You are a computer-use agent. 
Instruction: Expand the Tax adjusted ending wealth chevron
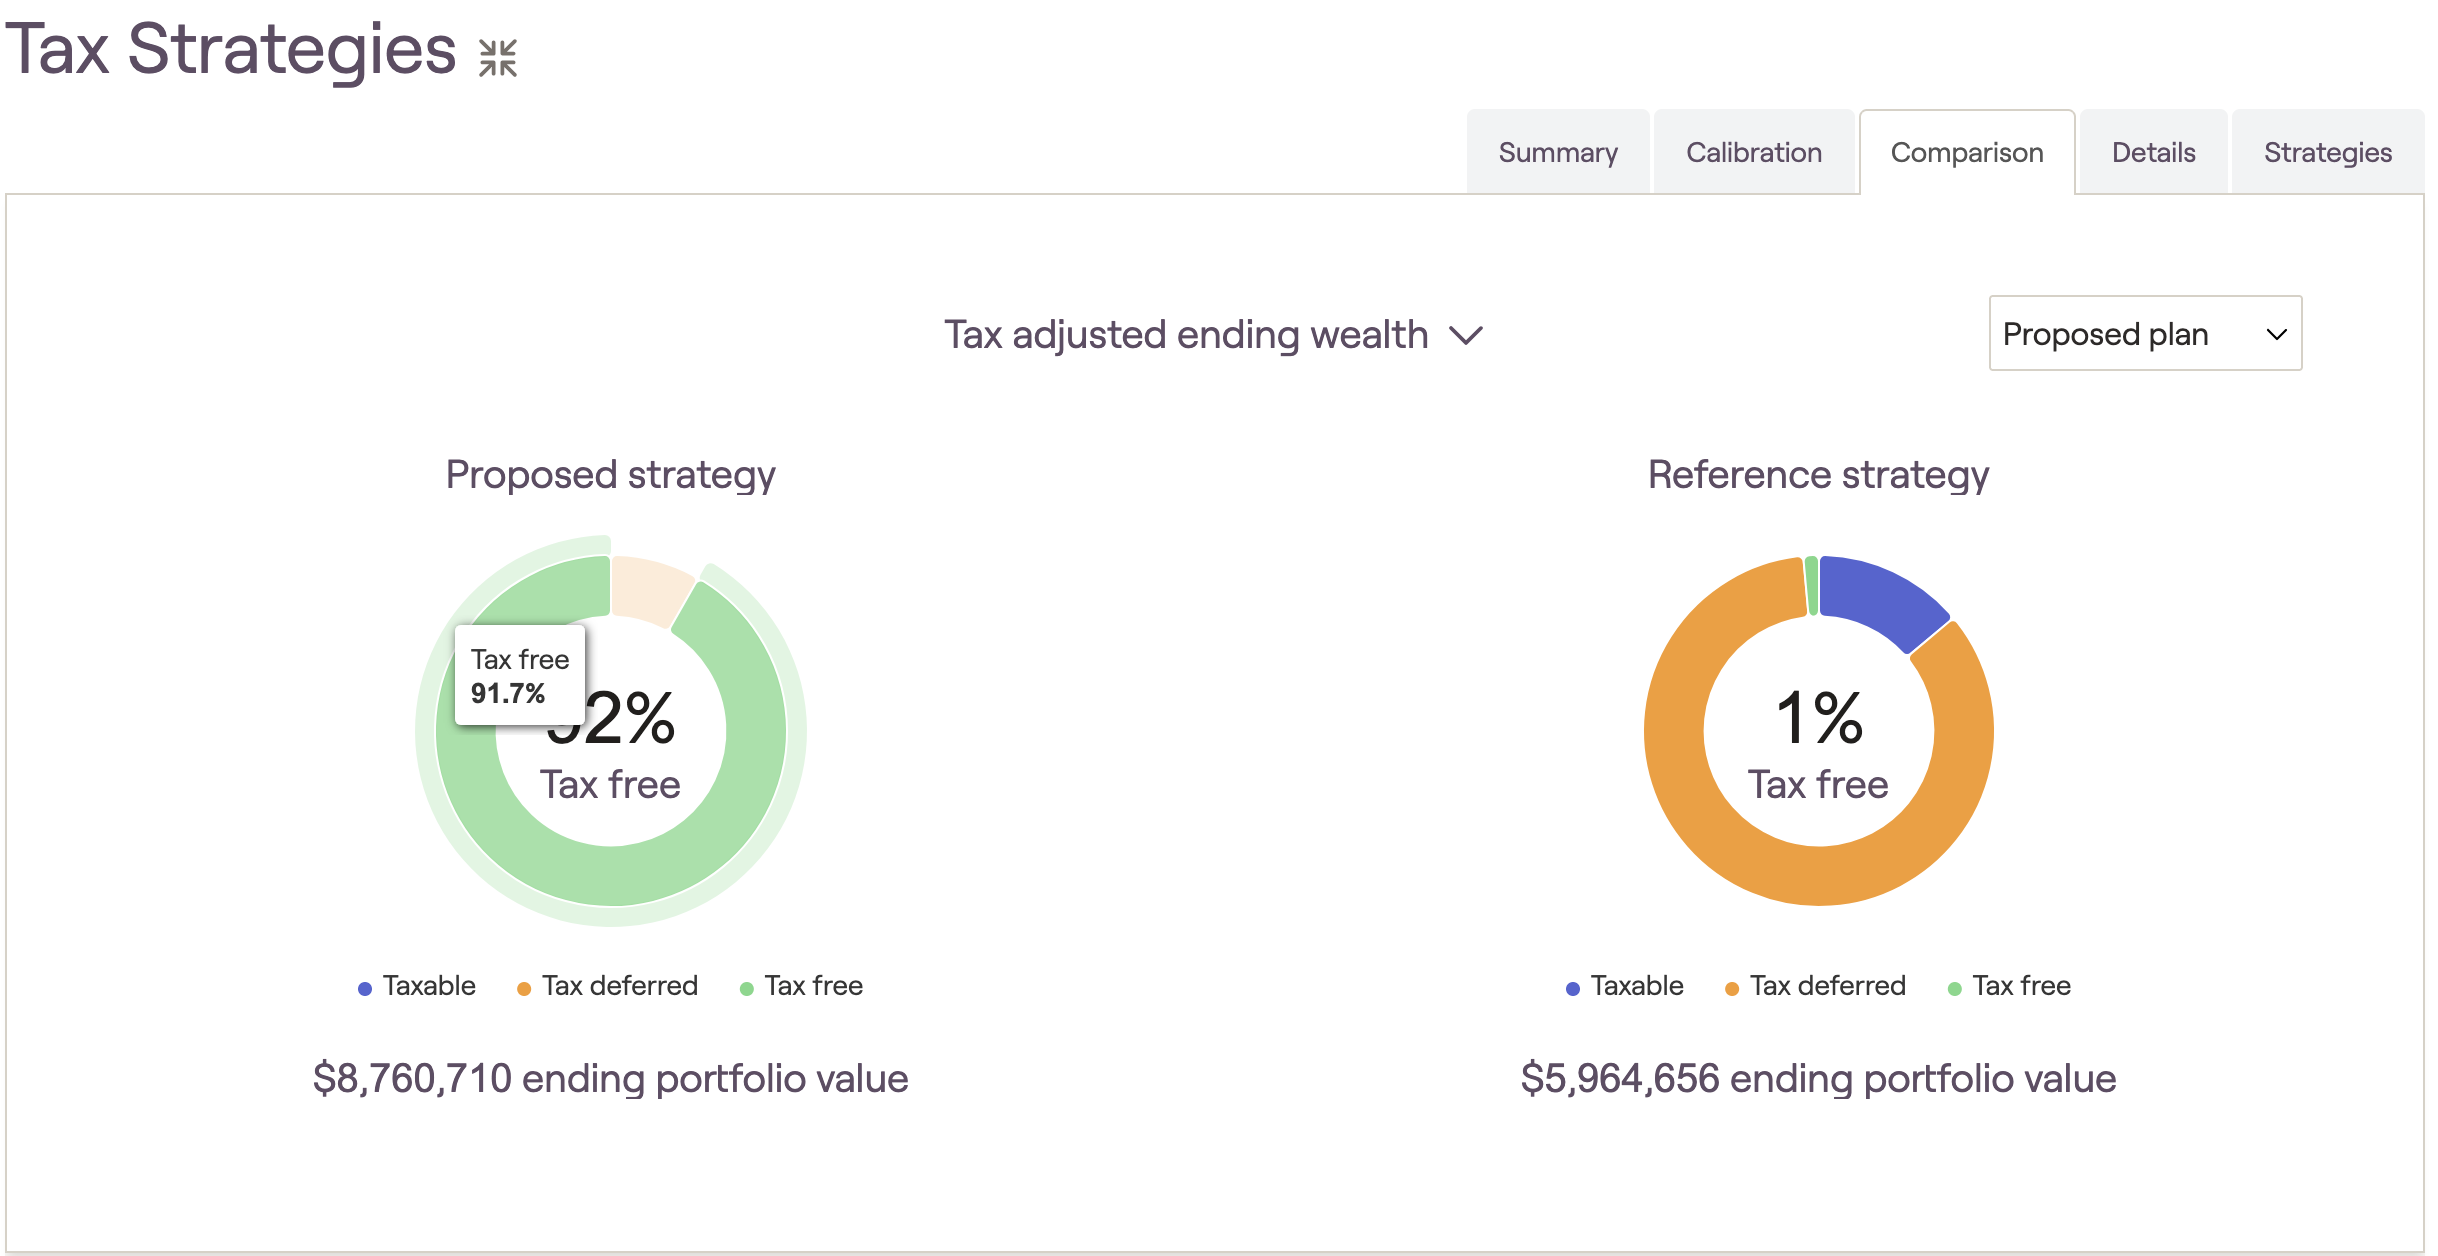pyautogui.click(x=1466, y=336)
